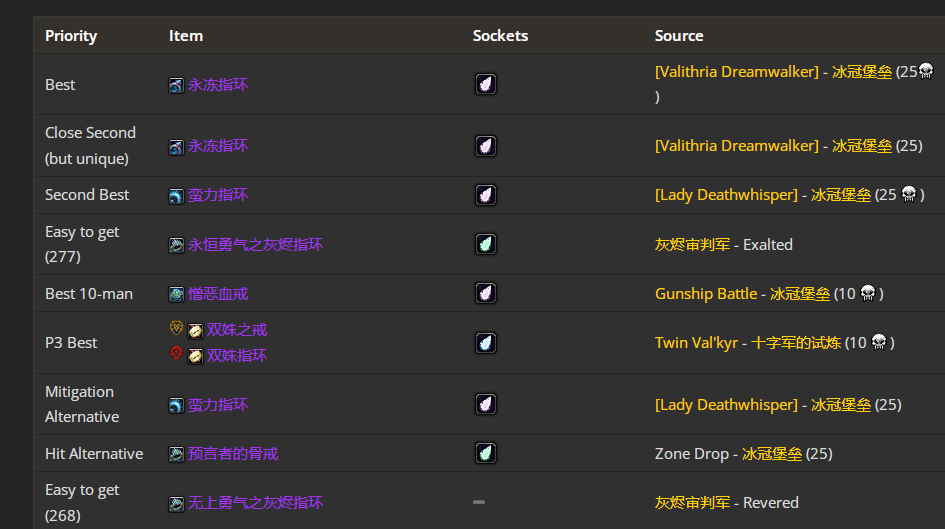
Task: Click the gem socket icon in the Best row
Action: pos(485,84)
